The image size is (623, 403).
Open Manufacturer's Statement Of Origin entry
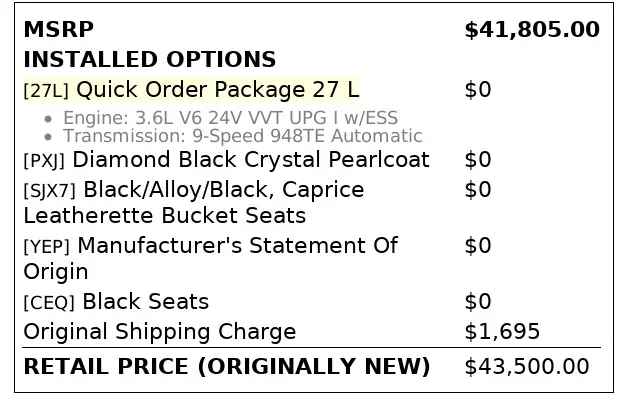[x=237, y=246]
